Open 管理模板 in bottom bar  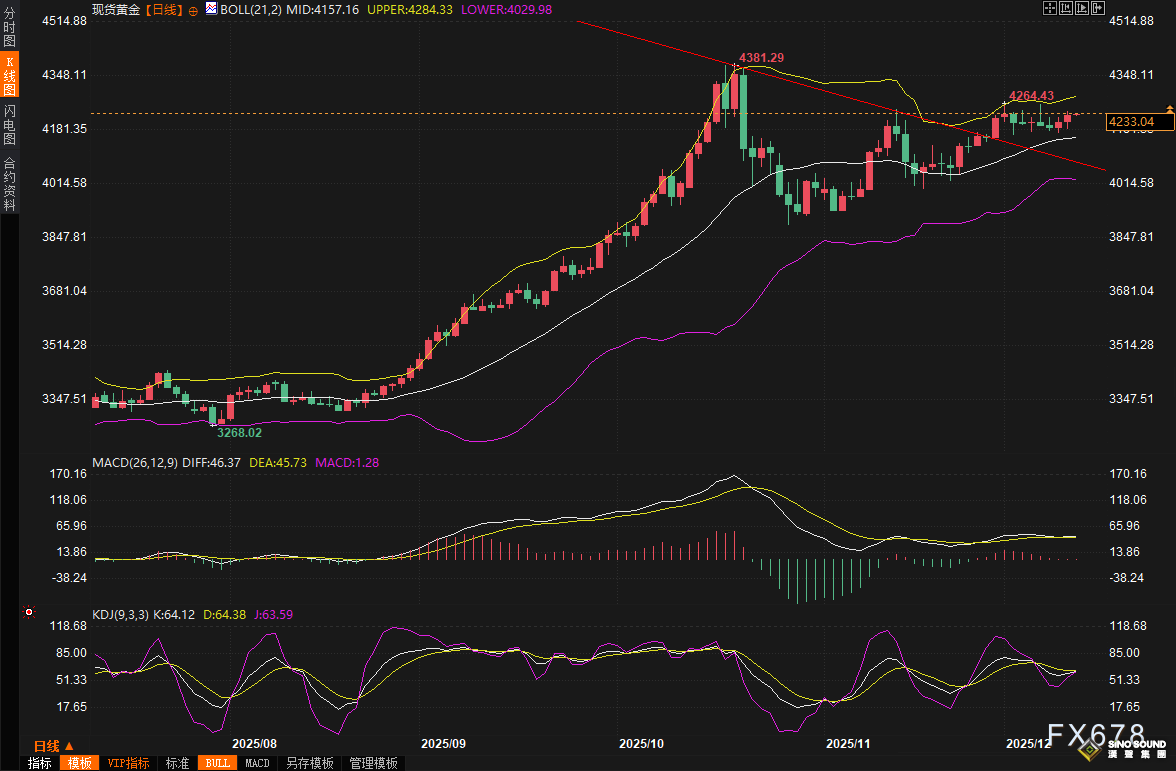point(373,763)
